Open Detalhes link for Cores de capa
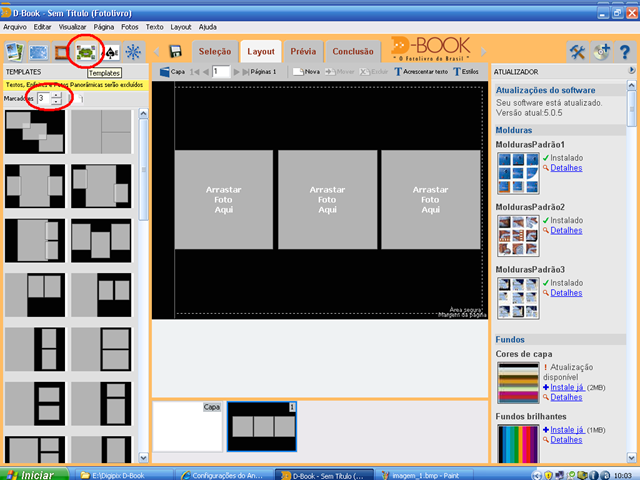 566,397
